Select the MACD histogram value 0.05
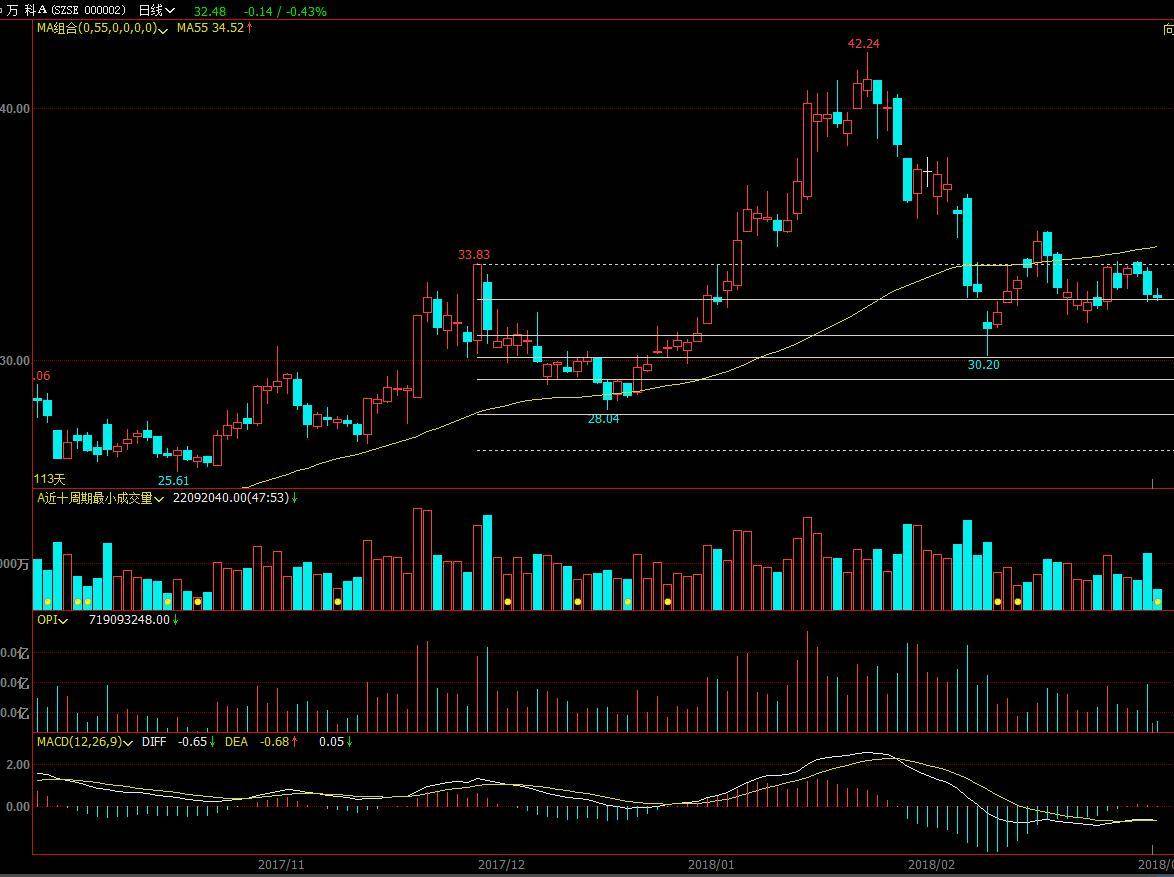 point(331,741)
